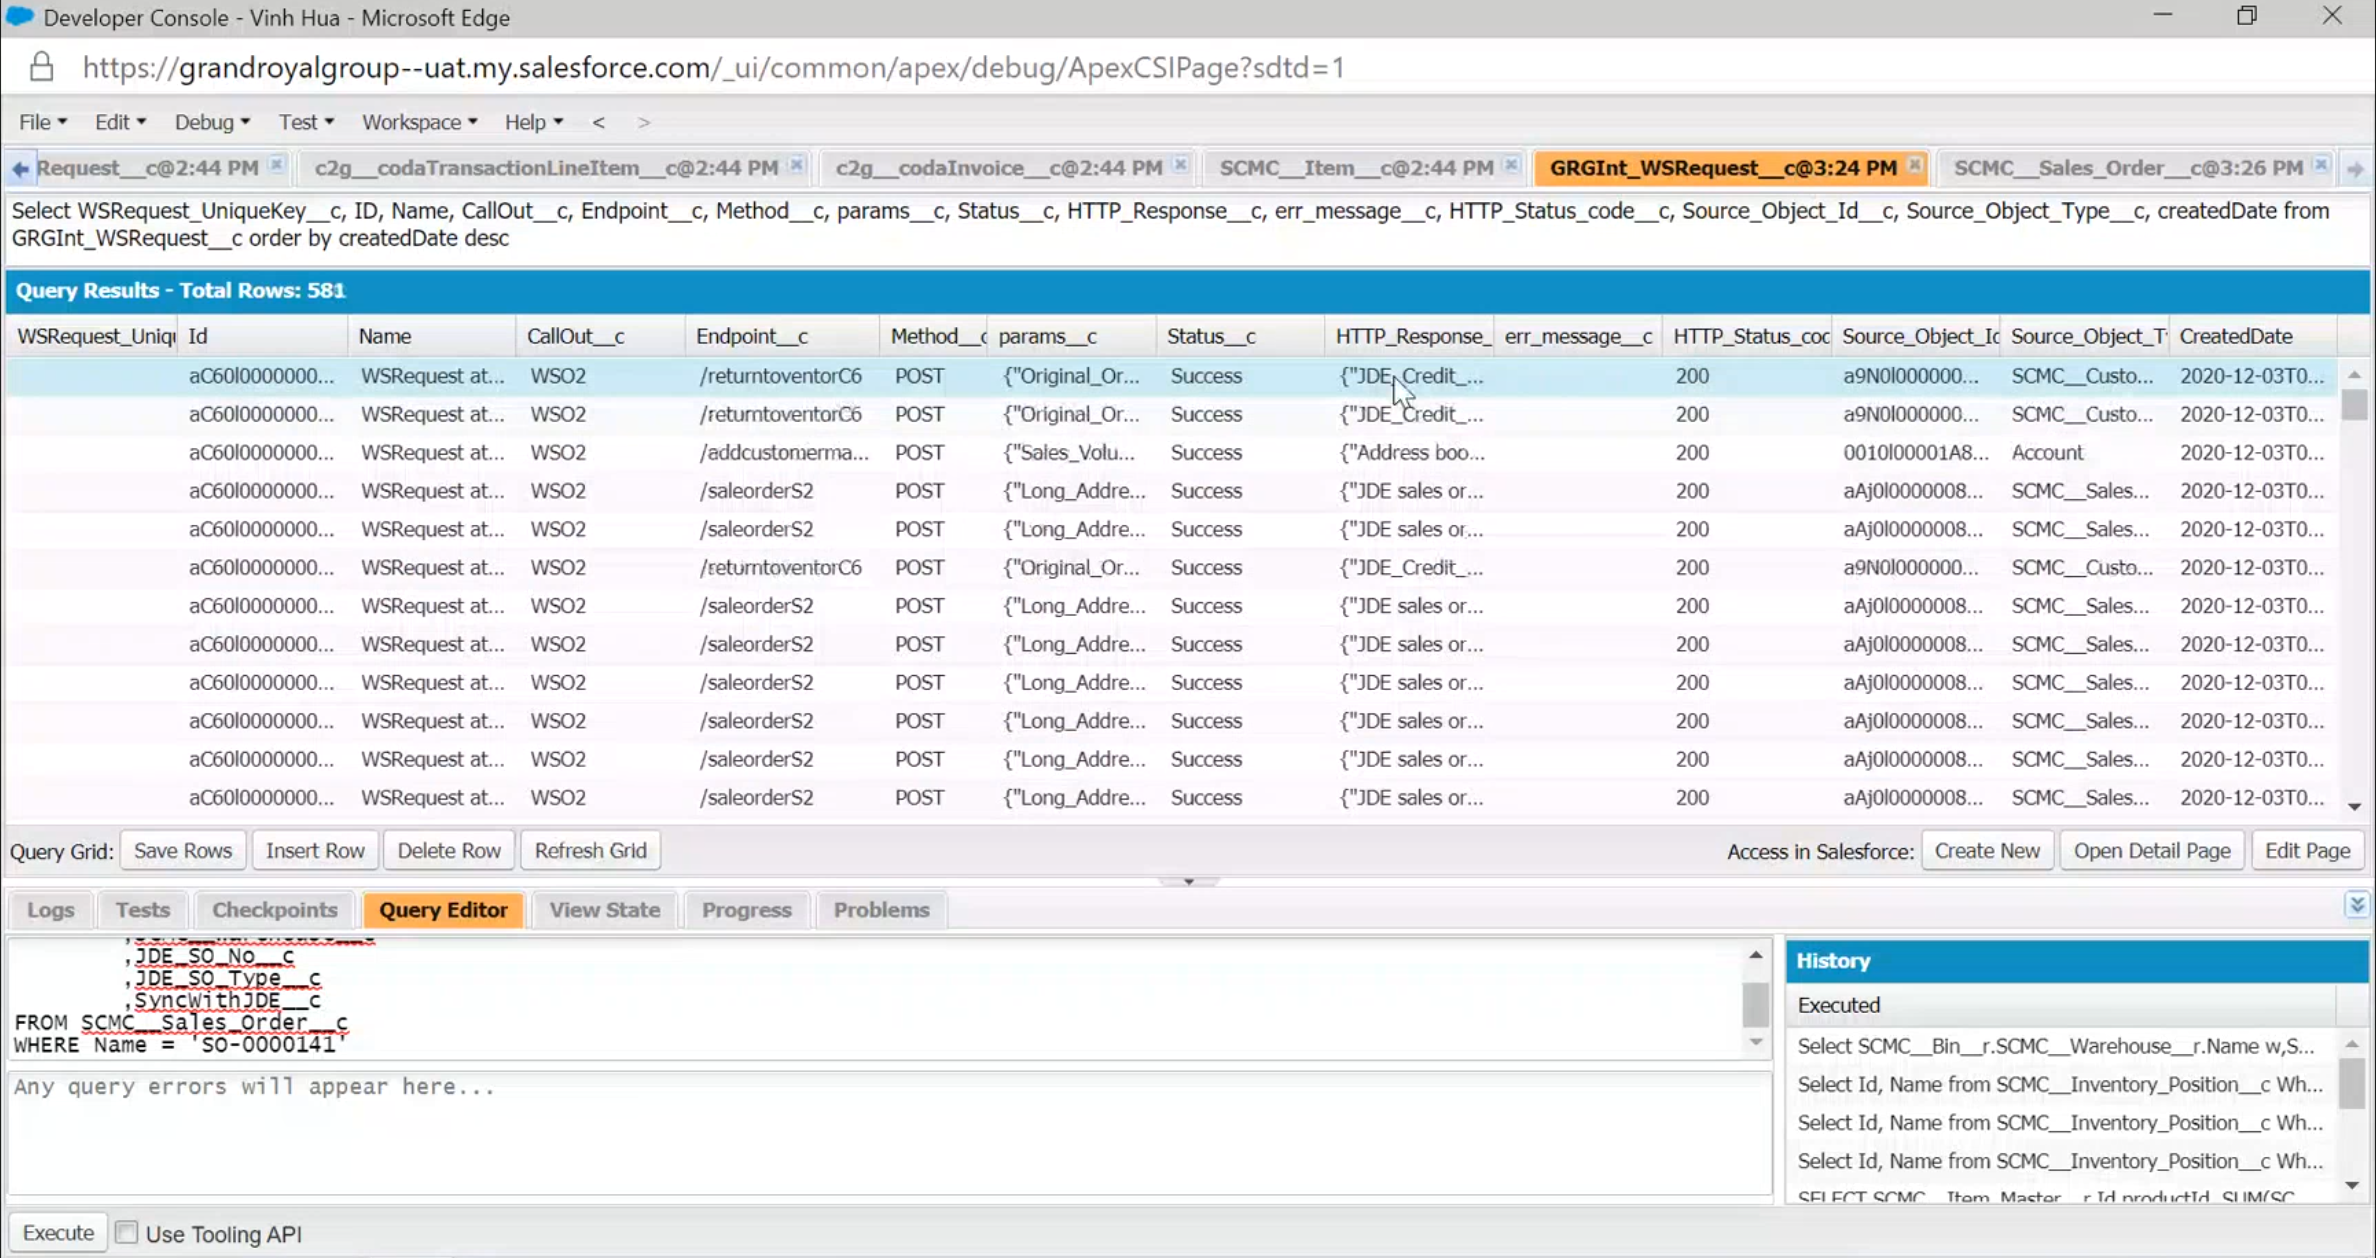Open the Debug menu dropdown
This screenshot has width=2376, height=1258.
[x=211, y=122]
